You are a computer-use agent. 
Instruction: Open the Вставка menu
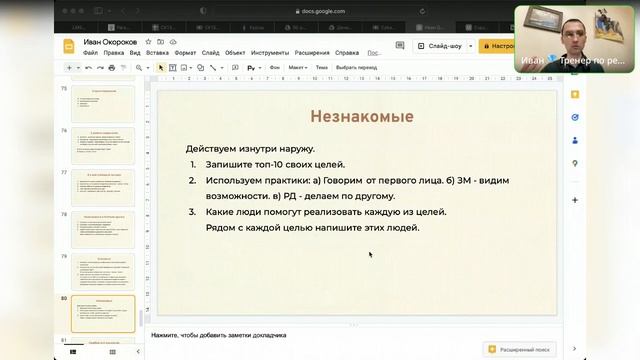pos(157,53)
